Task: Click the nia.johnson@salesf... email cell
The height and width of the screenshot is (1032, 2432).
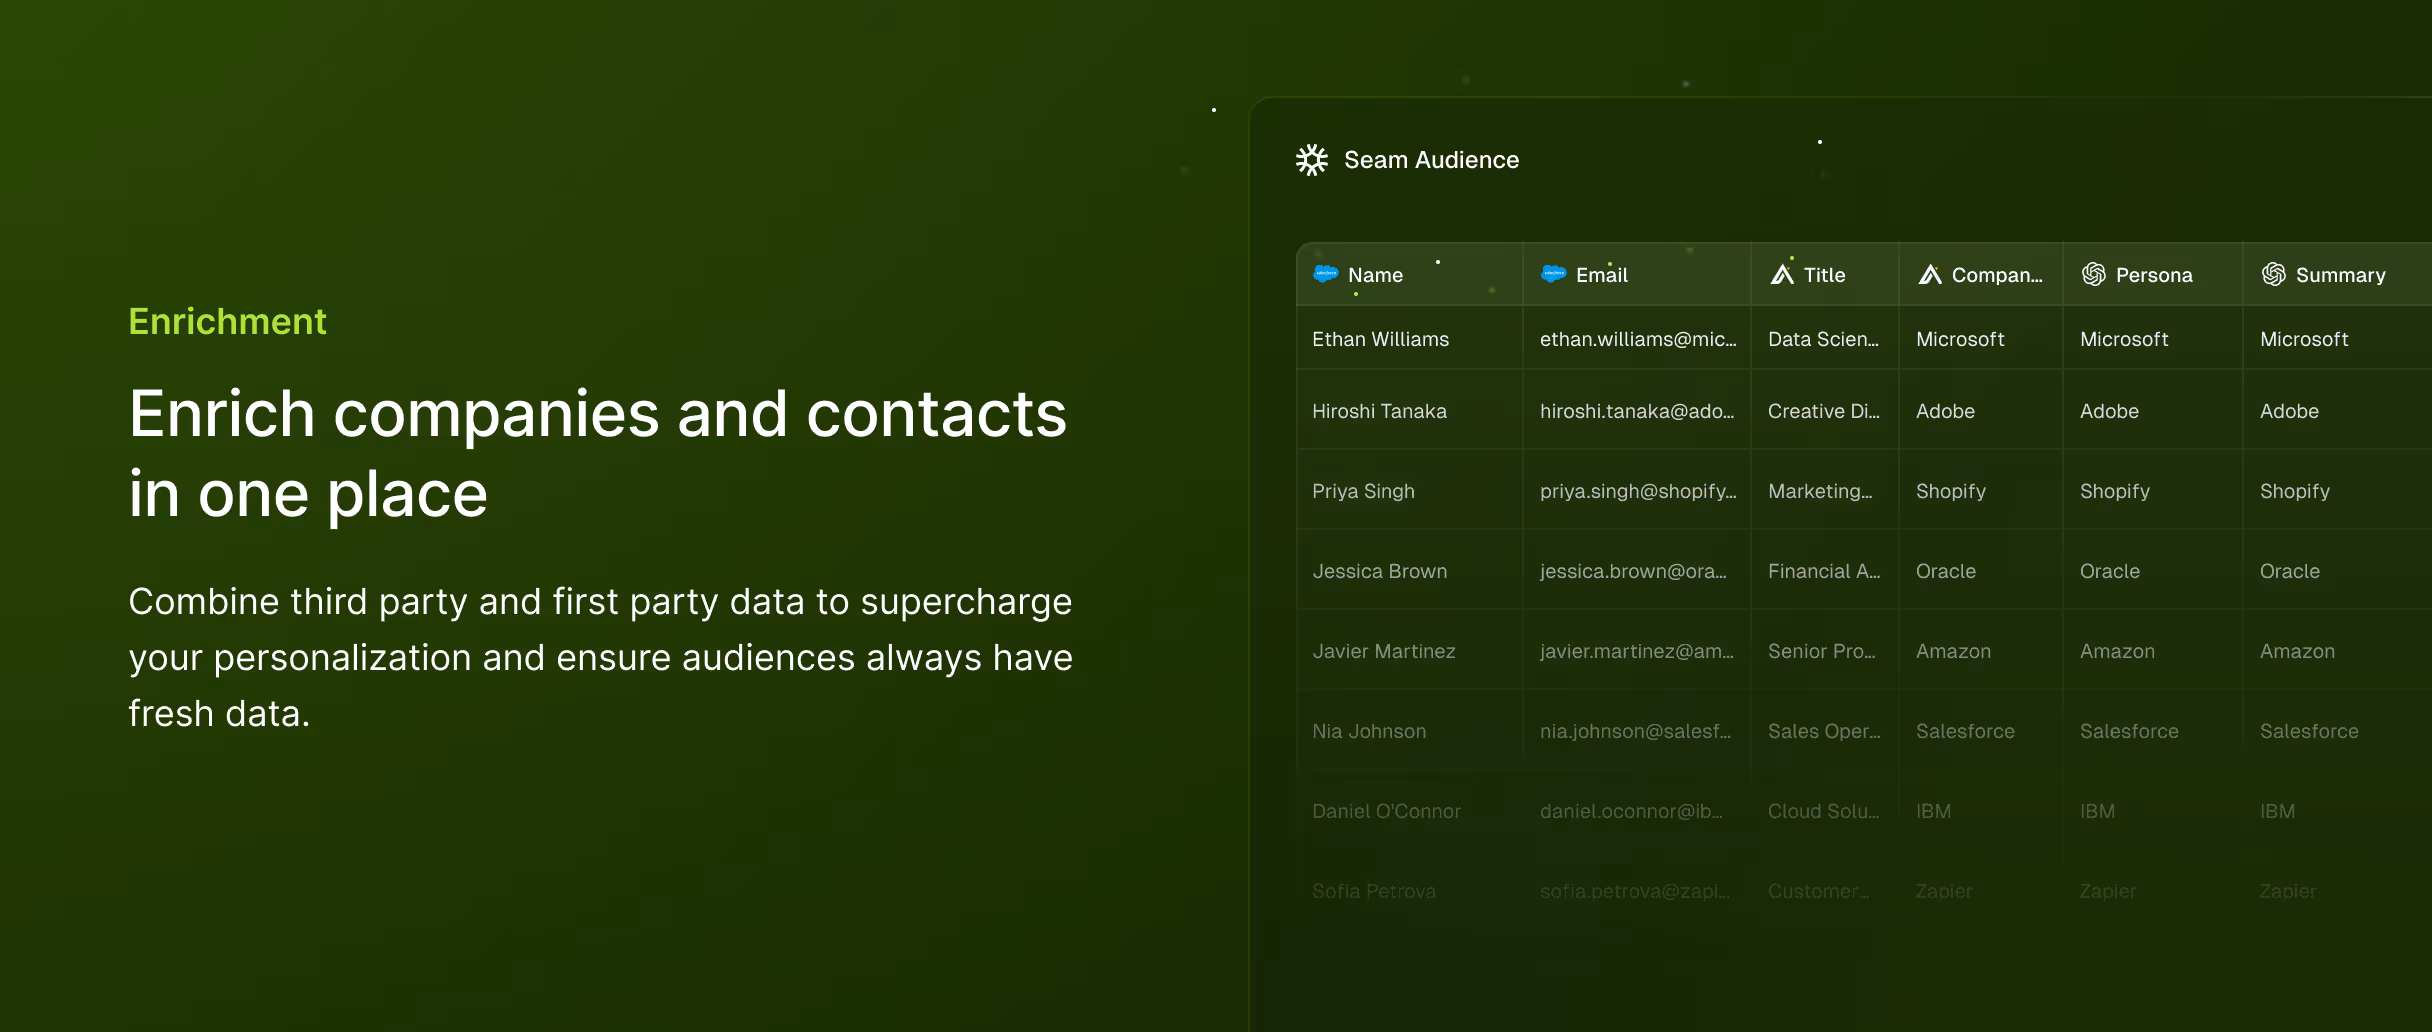Action: pyautogui.click(x=1637, y=731)
